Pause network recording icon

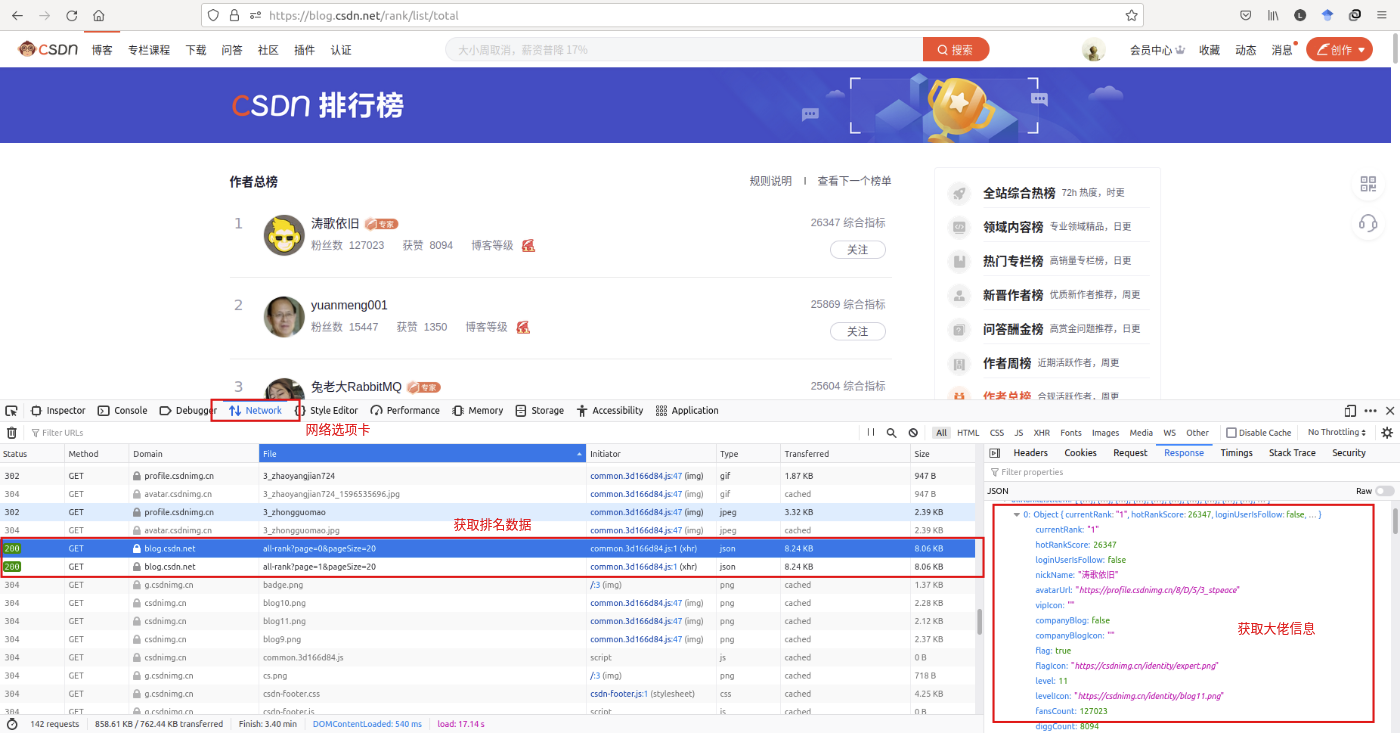point(870,433)
